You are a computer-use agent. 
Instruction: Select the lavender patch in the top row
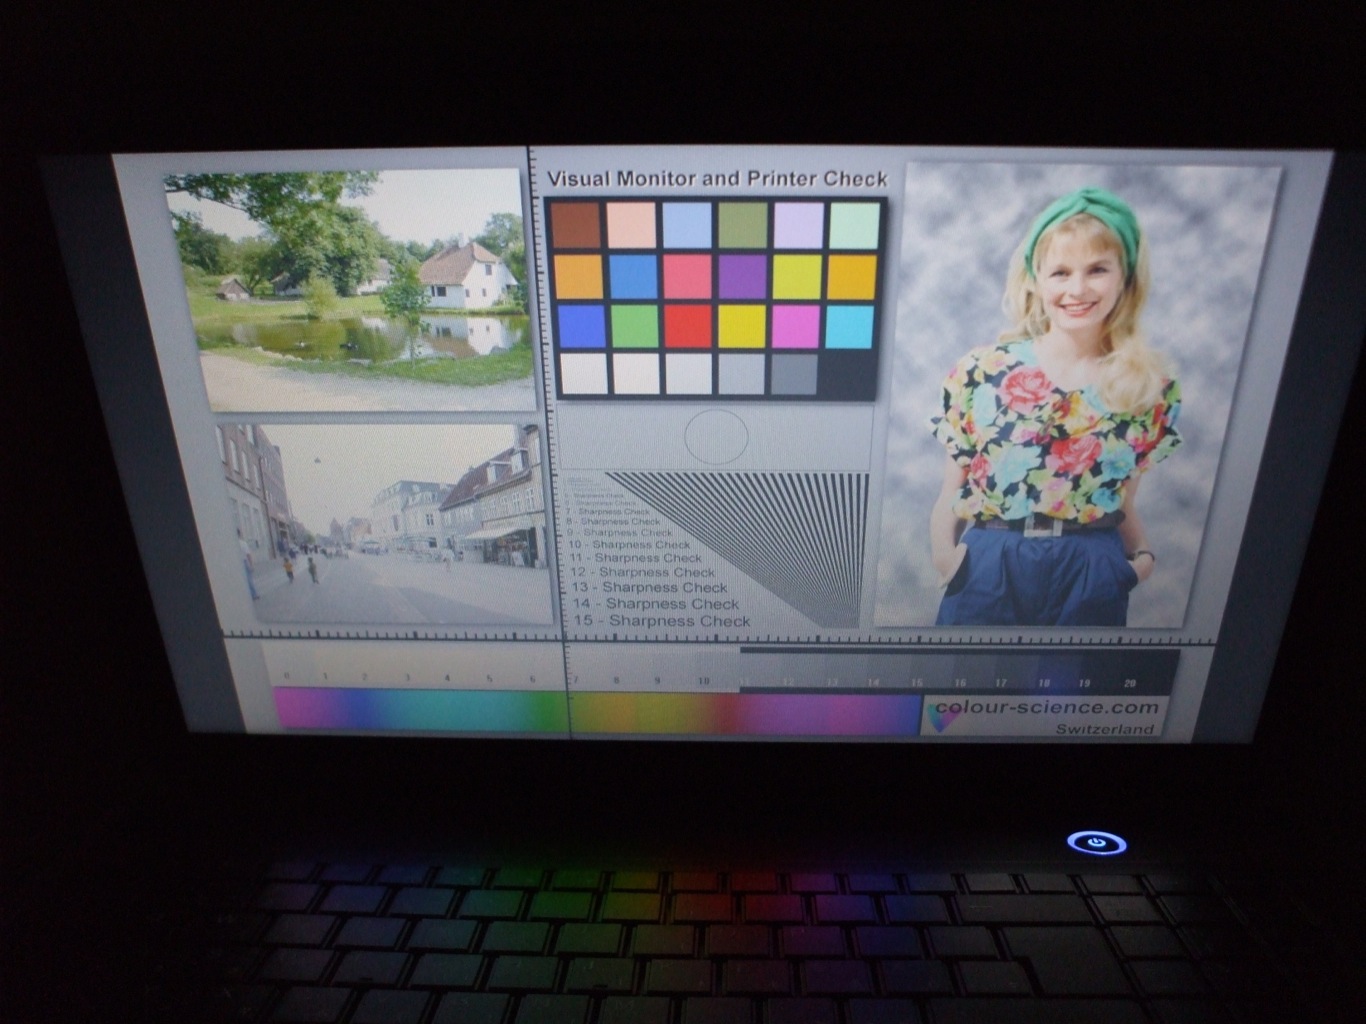click(798, 225)
